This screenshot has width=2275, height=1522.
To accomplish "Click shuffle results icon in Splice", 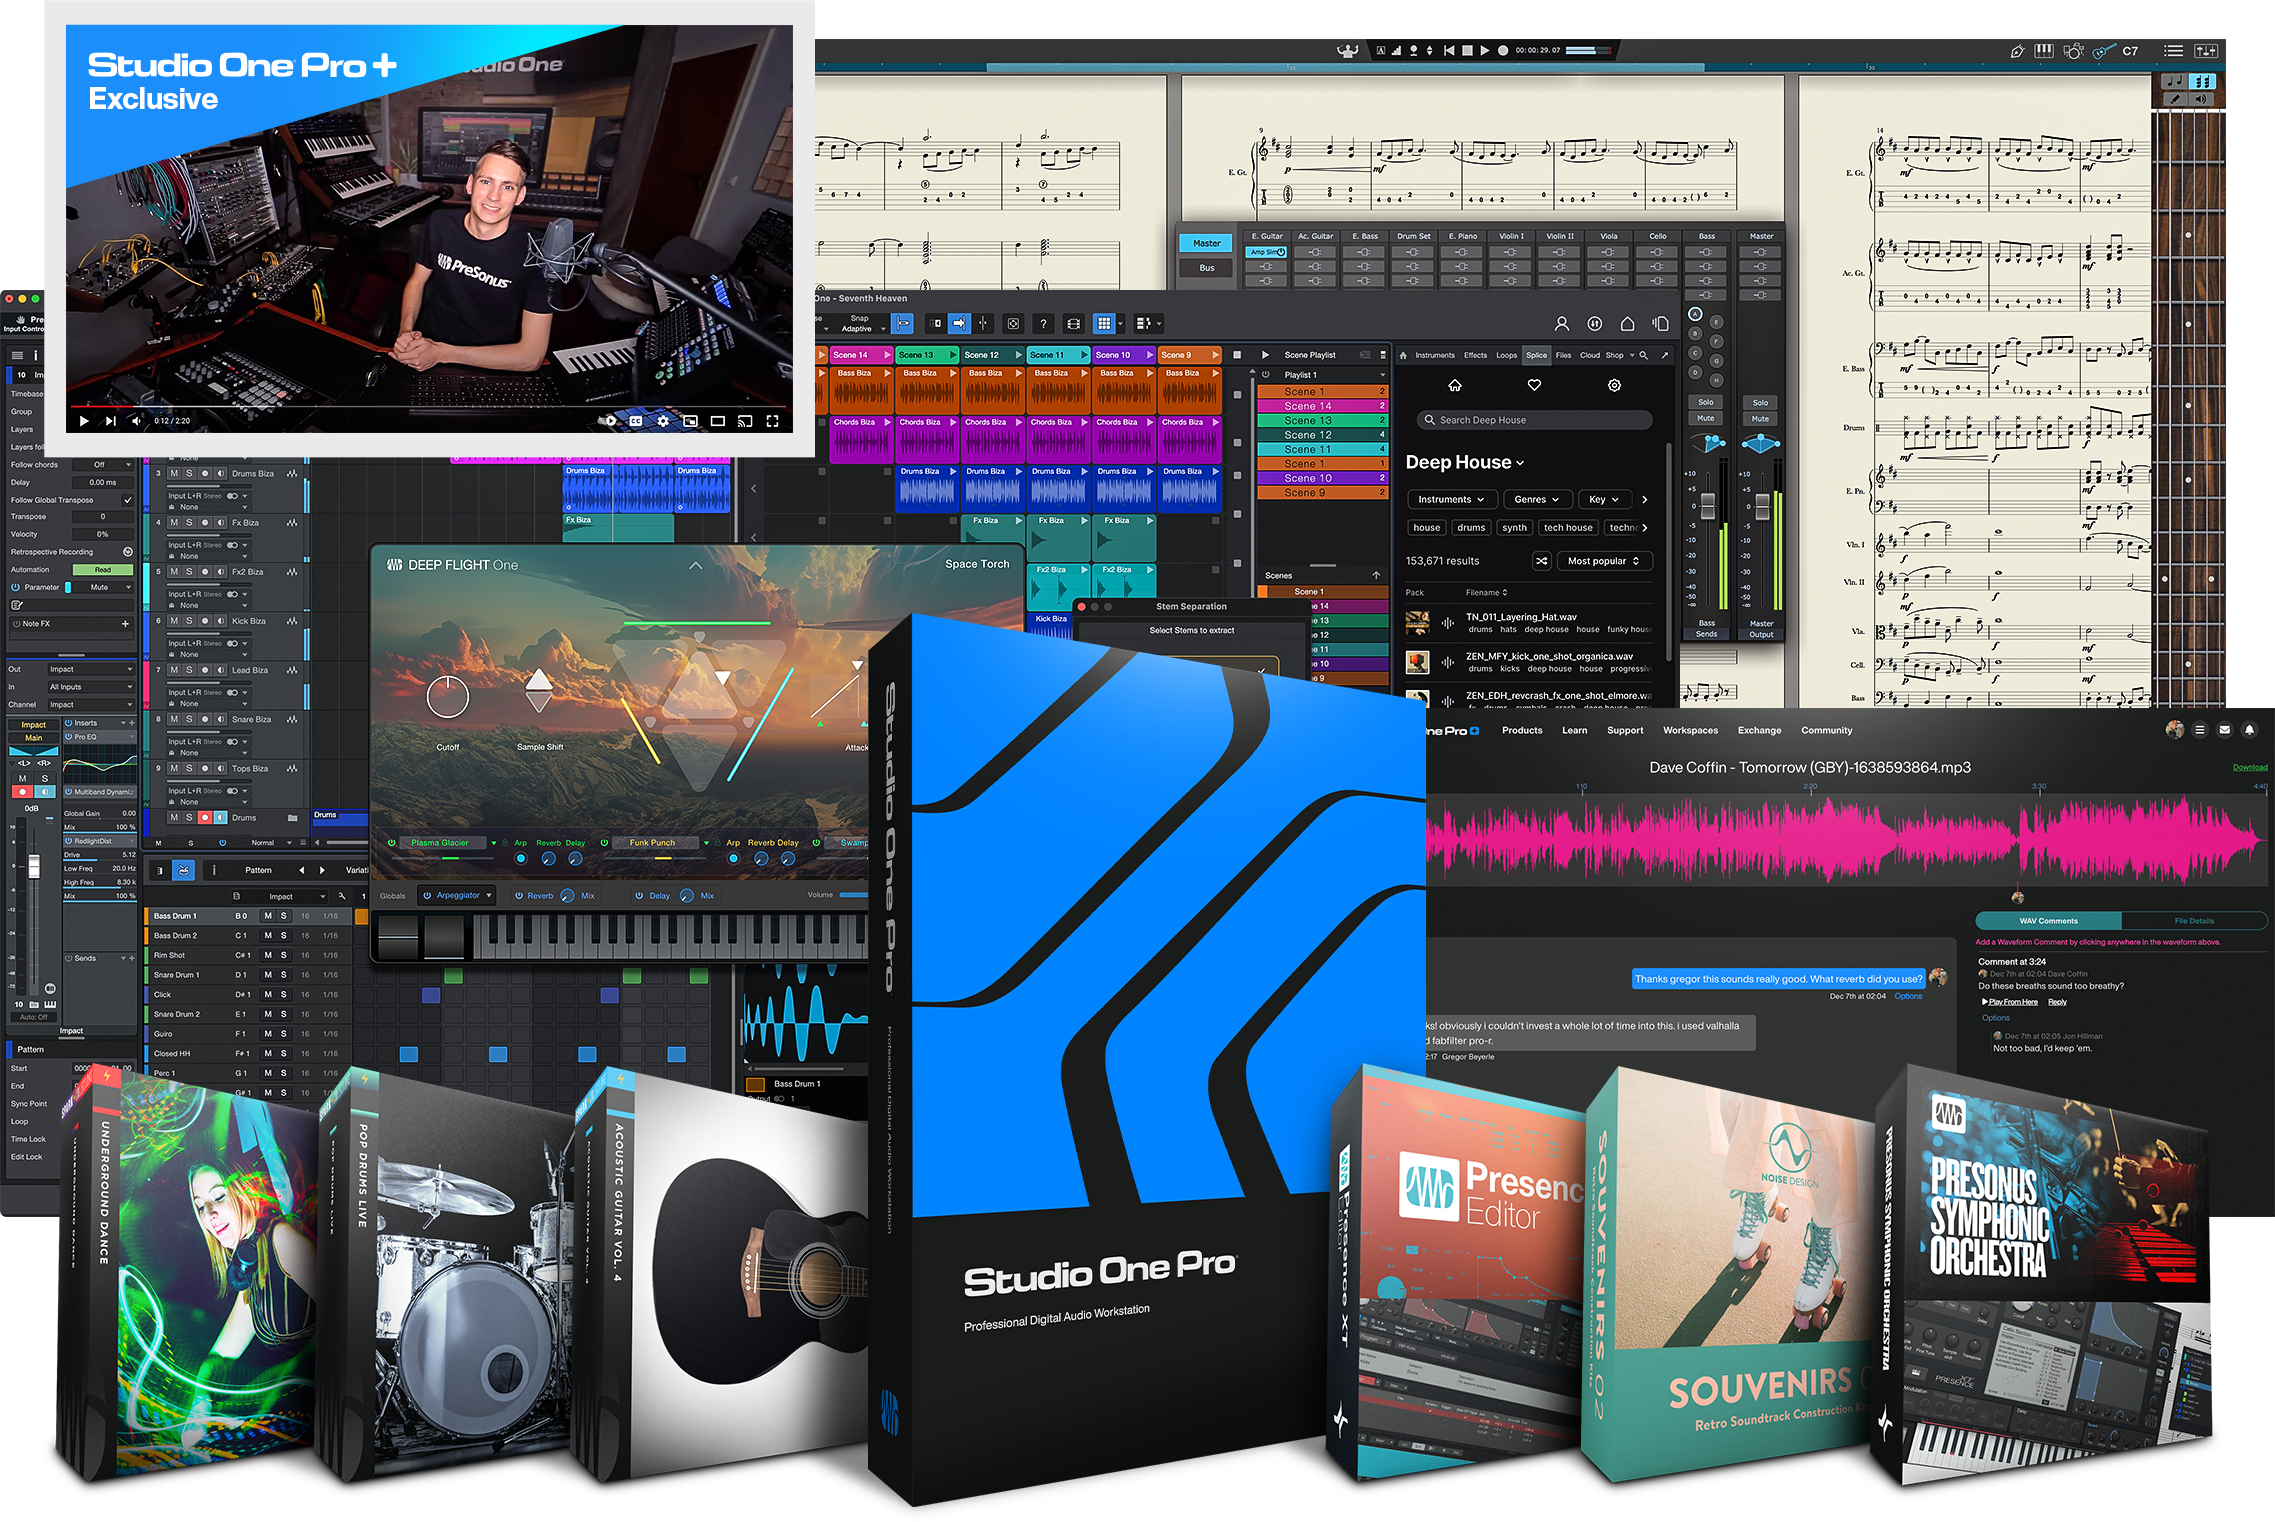I will [1542, 561].
